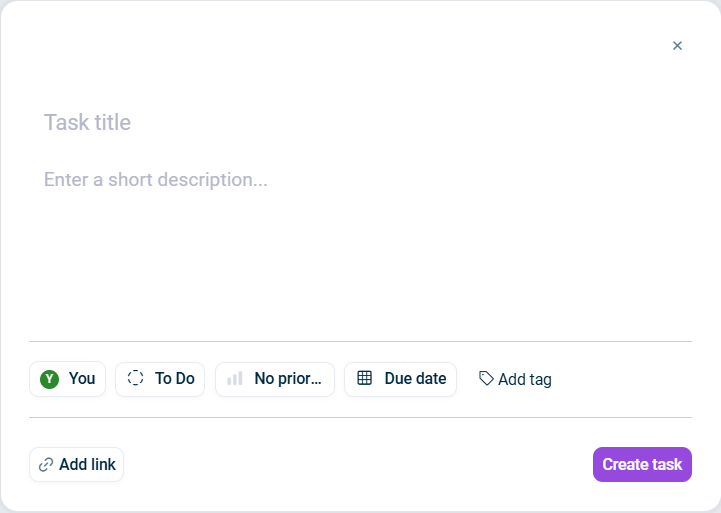The image size is (721, 513).
Task: Close the new task dialog
Action: click(677, 46)
